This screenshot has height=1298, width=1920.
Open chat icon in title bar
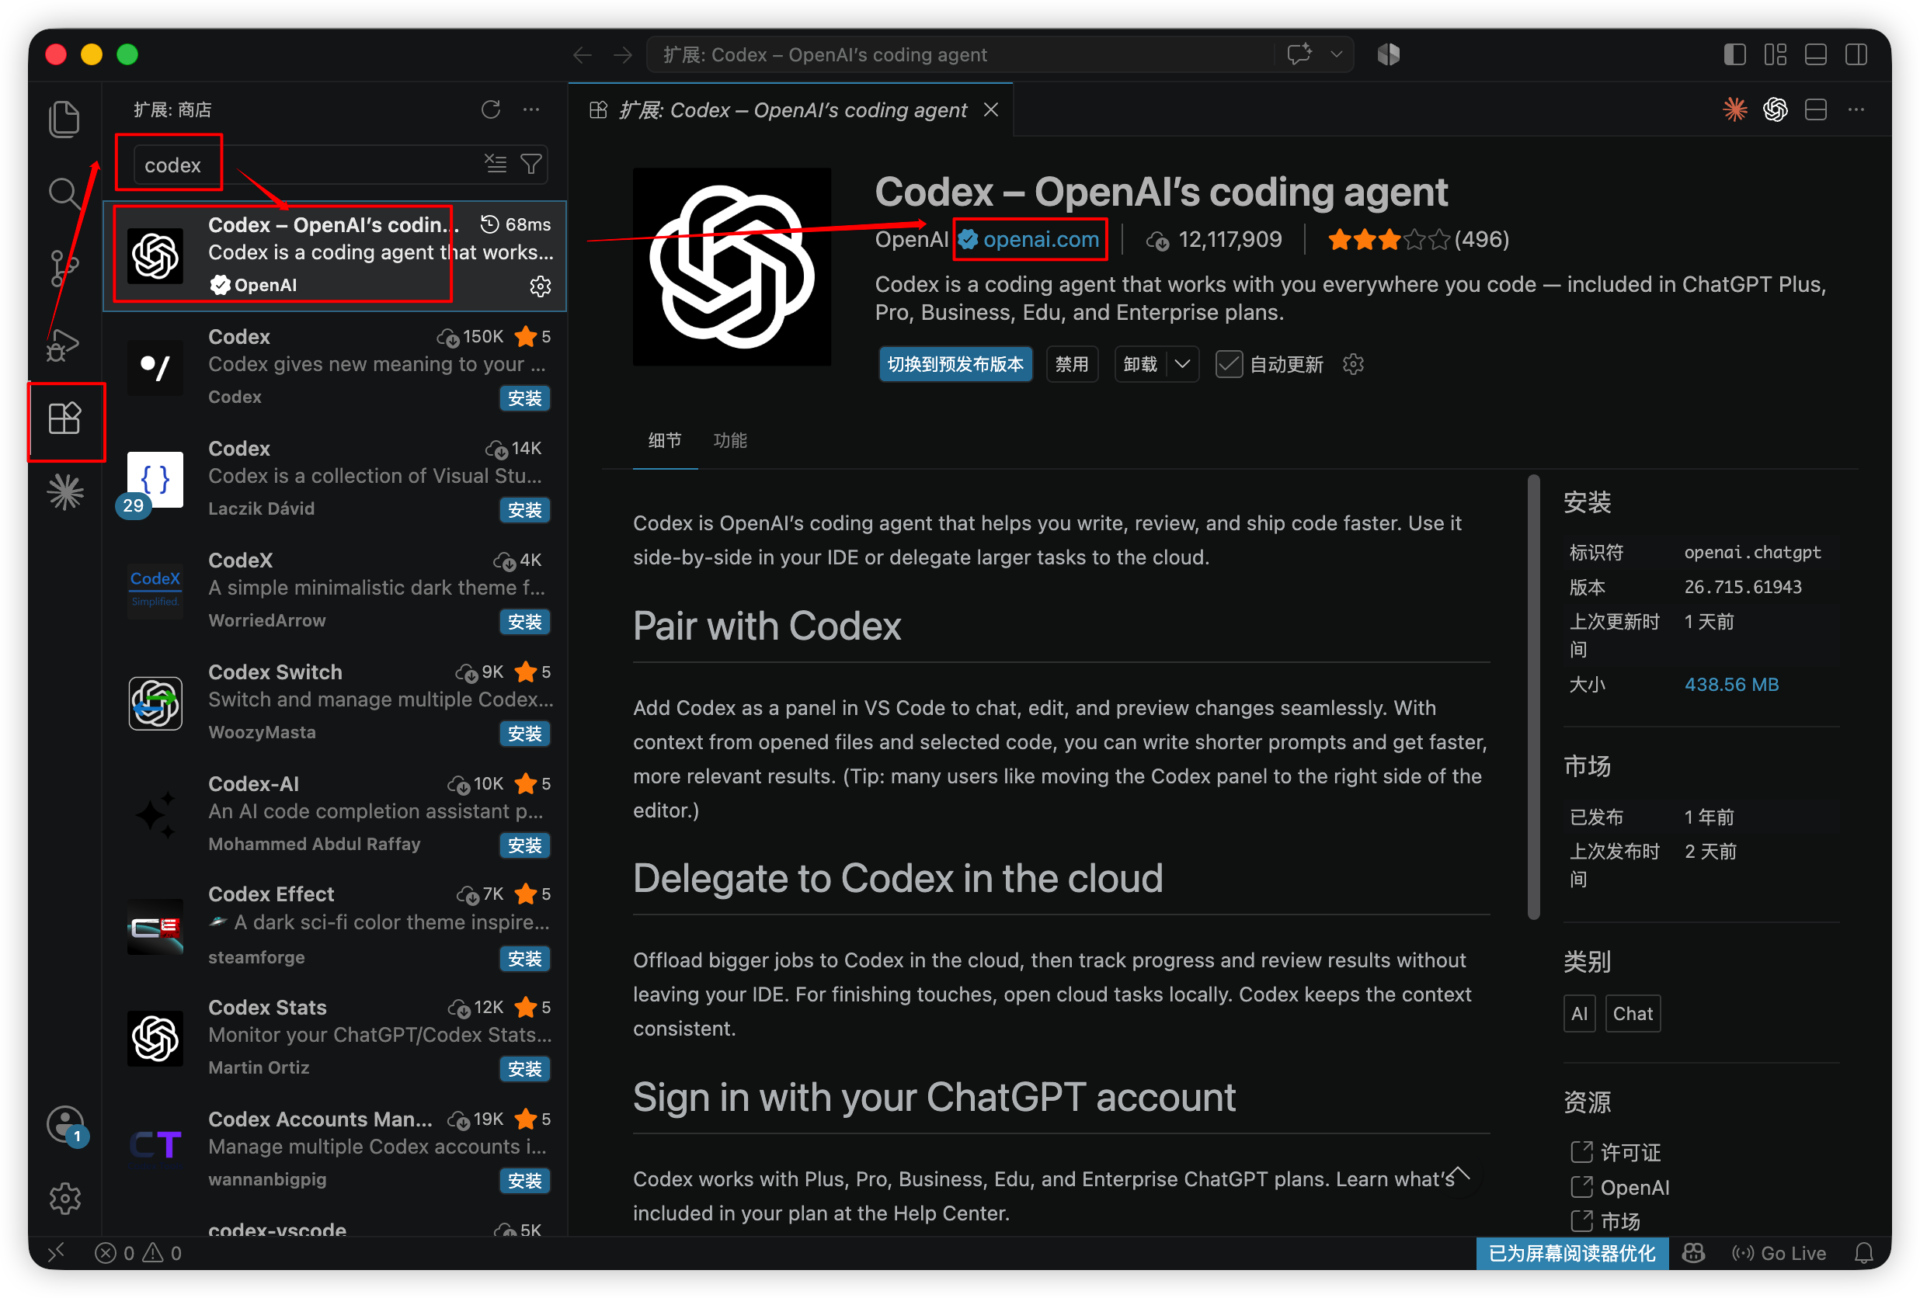click(1299, 55)
